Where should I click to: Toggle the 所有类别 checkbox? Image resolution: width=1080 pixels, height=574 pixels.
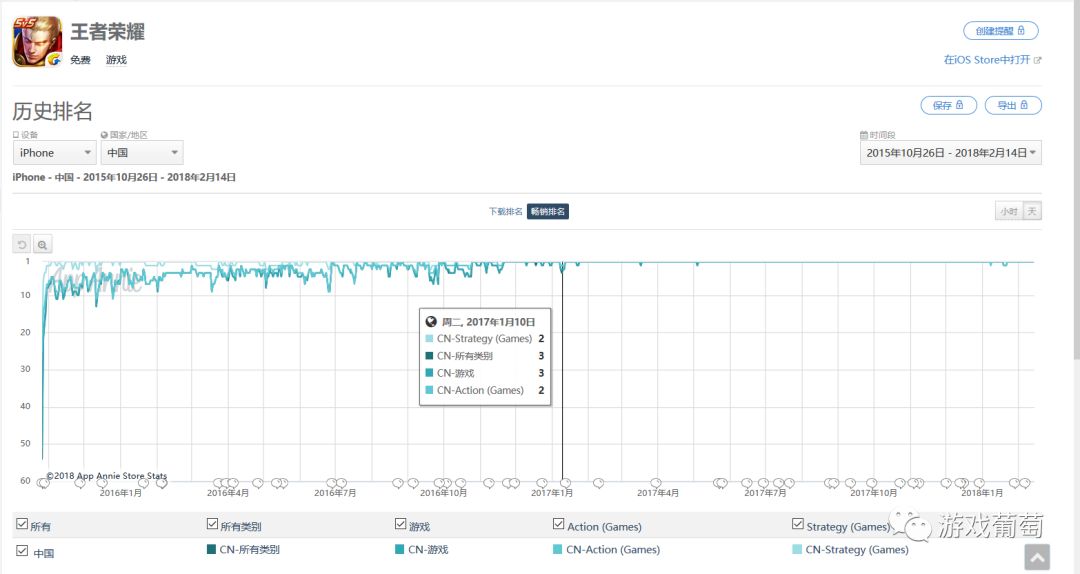[212, 524]
